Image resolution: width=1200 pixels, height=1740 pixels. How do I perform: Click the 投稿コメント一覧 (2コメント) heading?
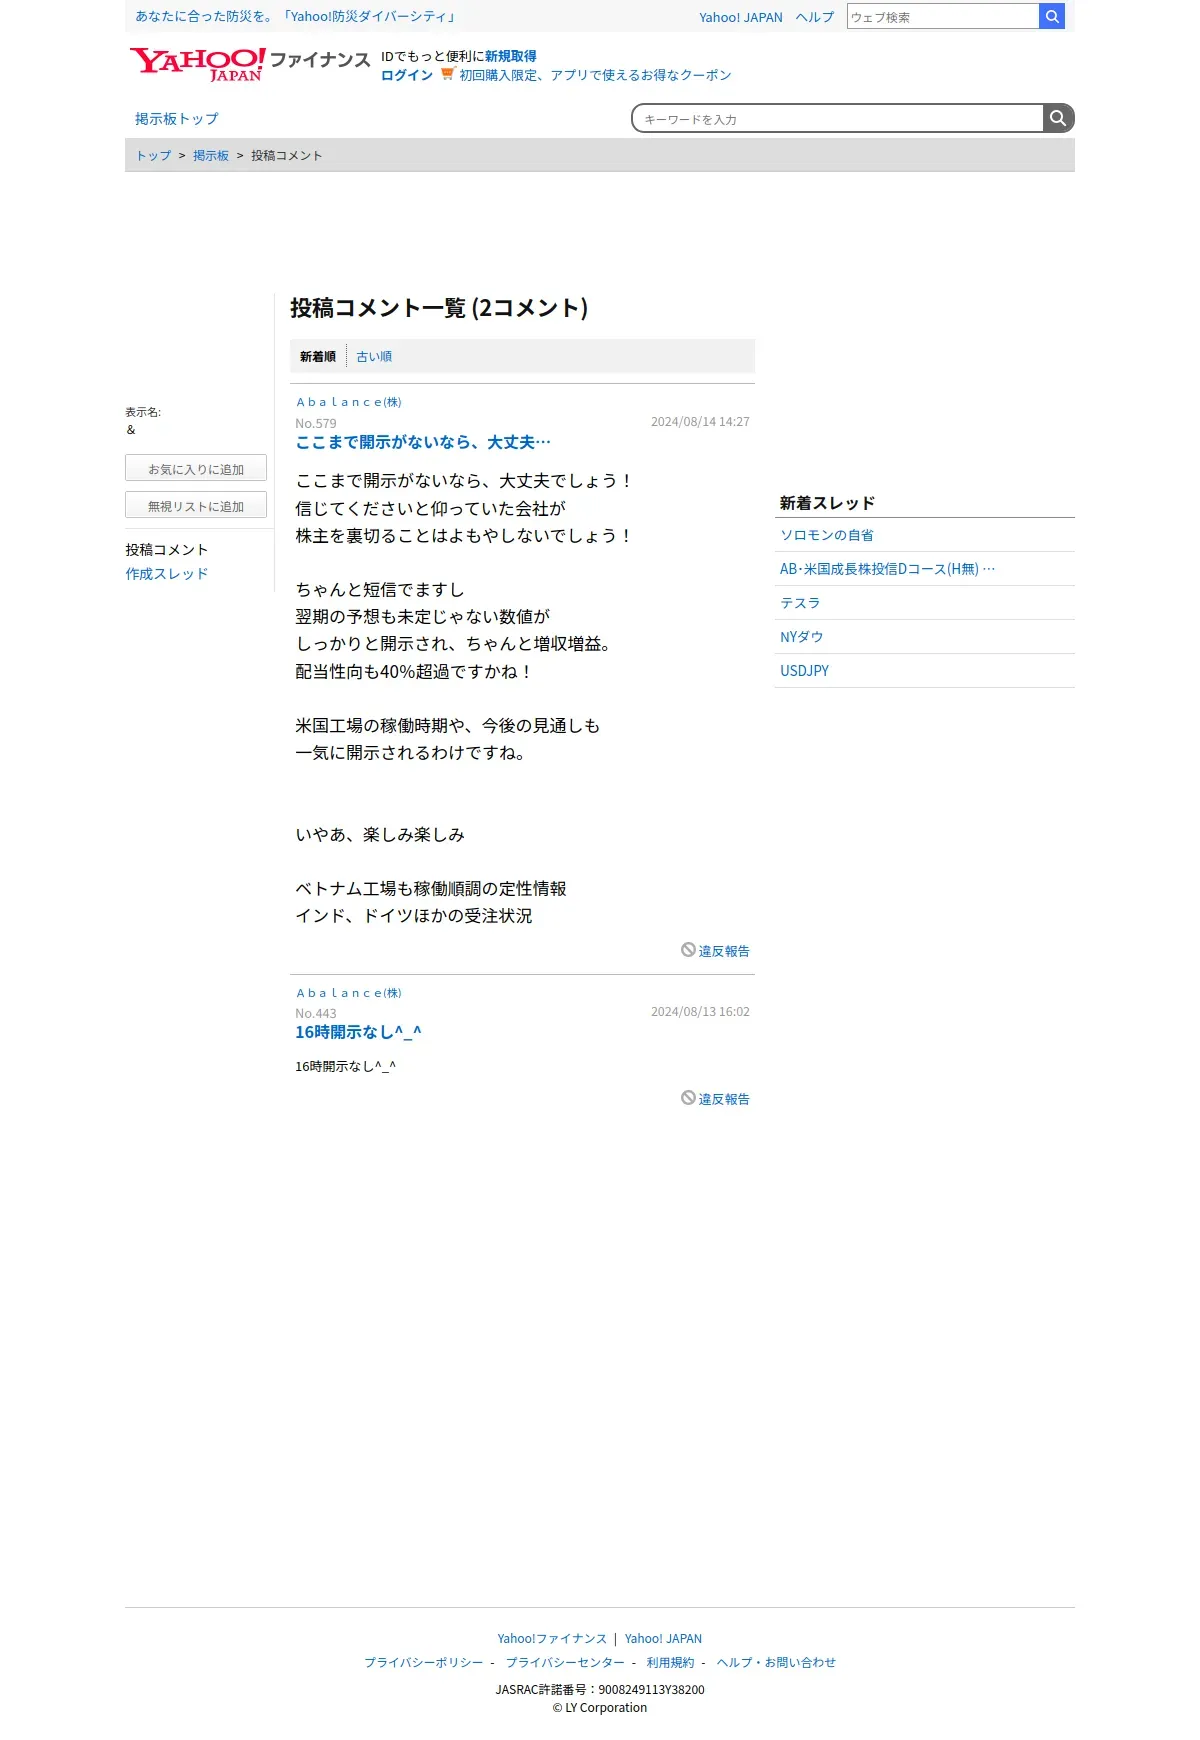439,307
